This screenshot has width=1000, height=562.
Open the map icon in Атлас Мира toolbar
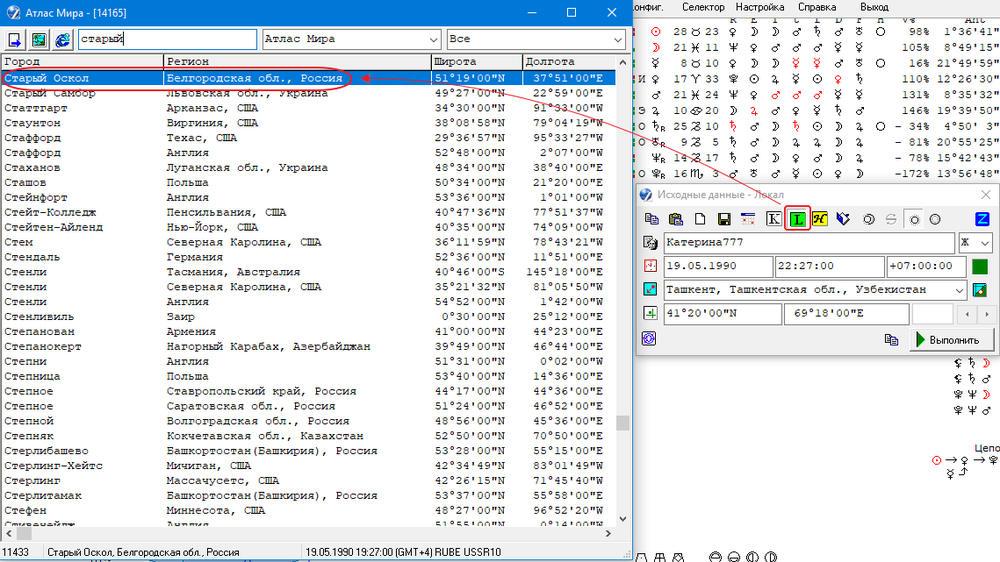[38, 40]
